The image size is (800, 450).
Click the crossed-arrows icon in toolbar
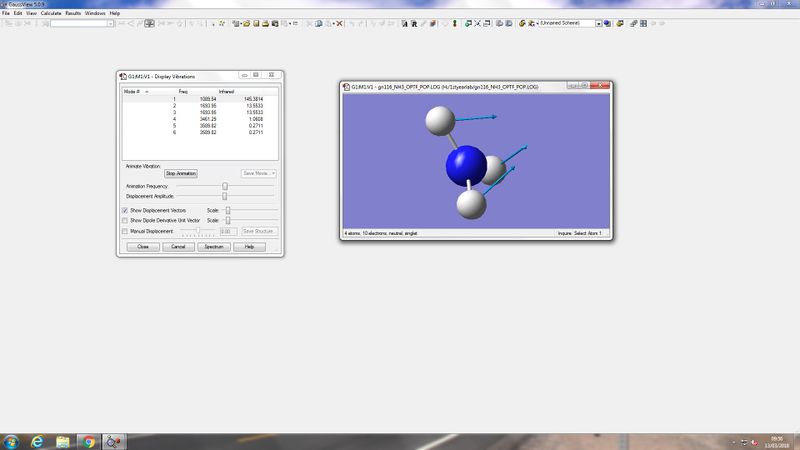click(478, 23)
